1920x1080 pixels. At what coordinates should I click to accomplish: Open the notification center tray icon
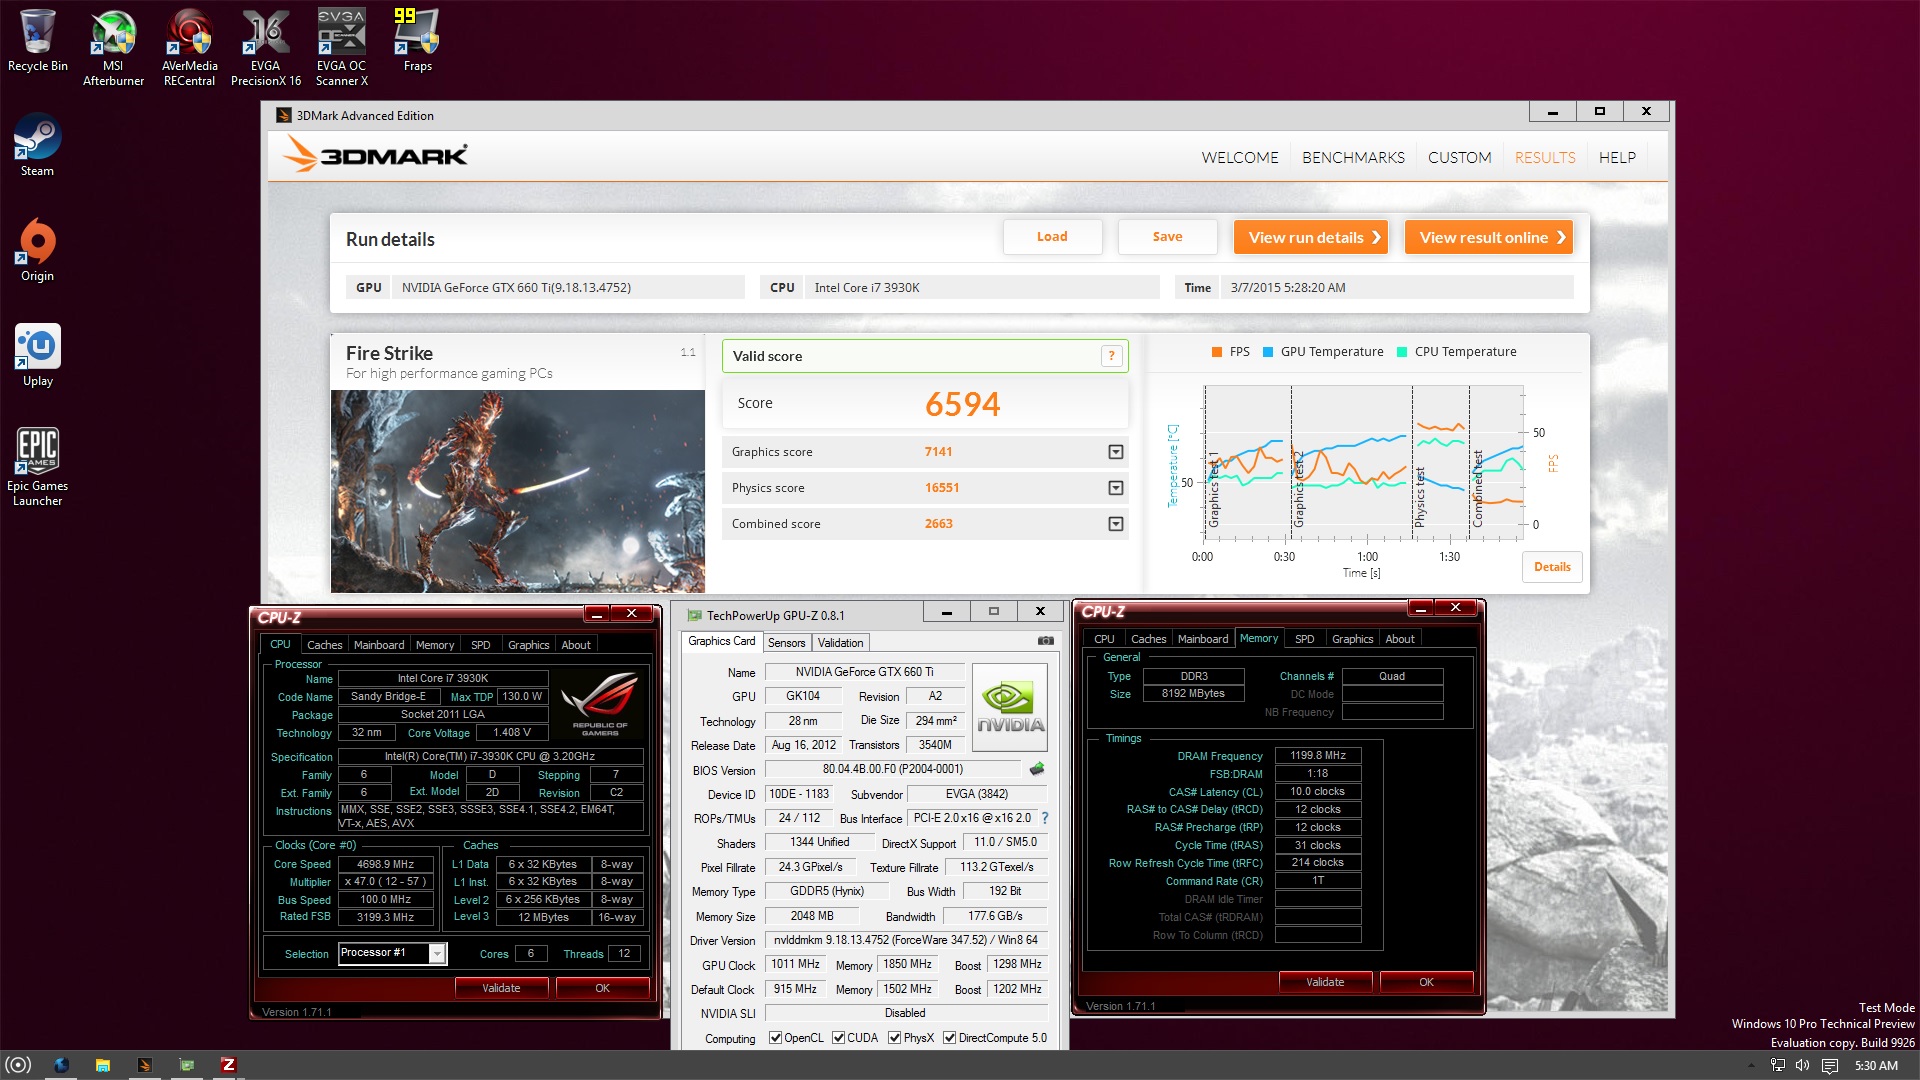pyautogui.click(x=1830, y=1066)
